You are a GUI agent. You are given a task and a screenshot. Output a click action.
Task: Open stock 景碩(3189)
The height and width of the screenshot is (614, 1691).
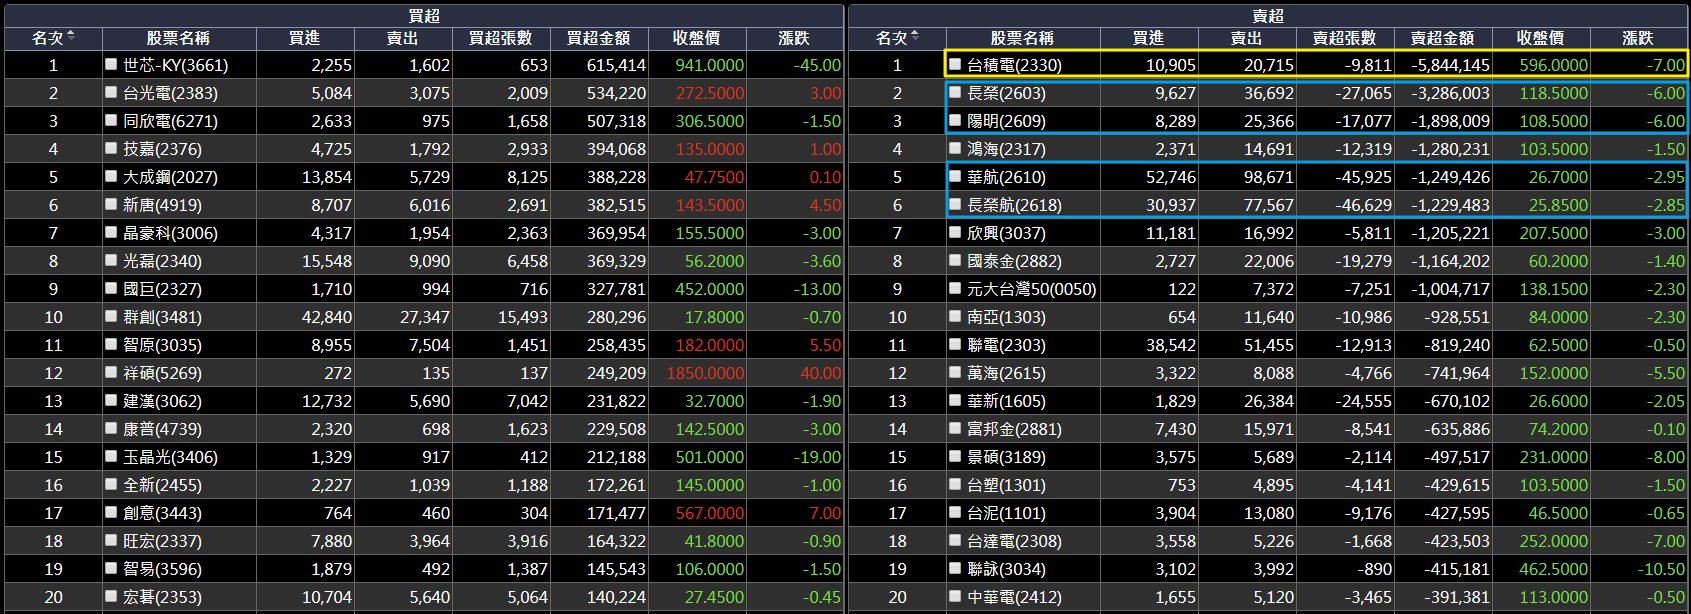tap(1006, 456)
